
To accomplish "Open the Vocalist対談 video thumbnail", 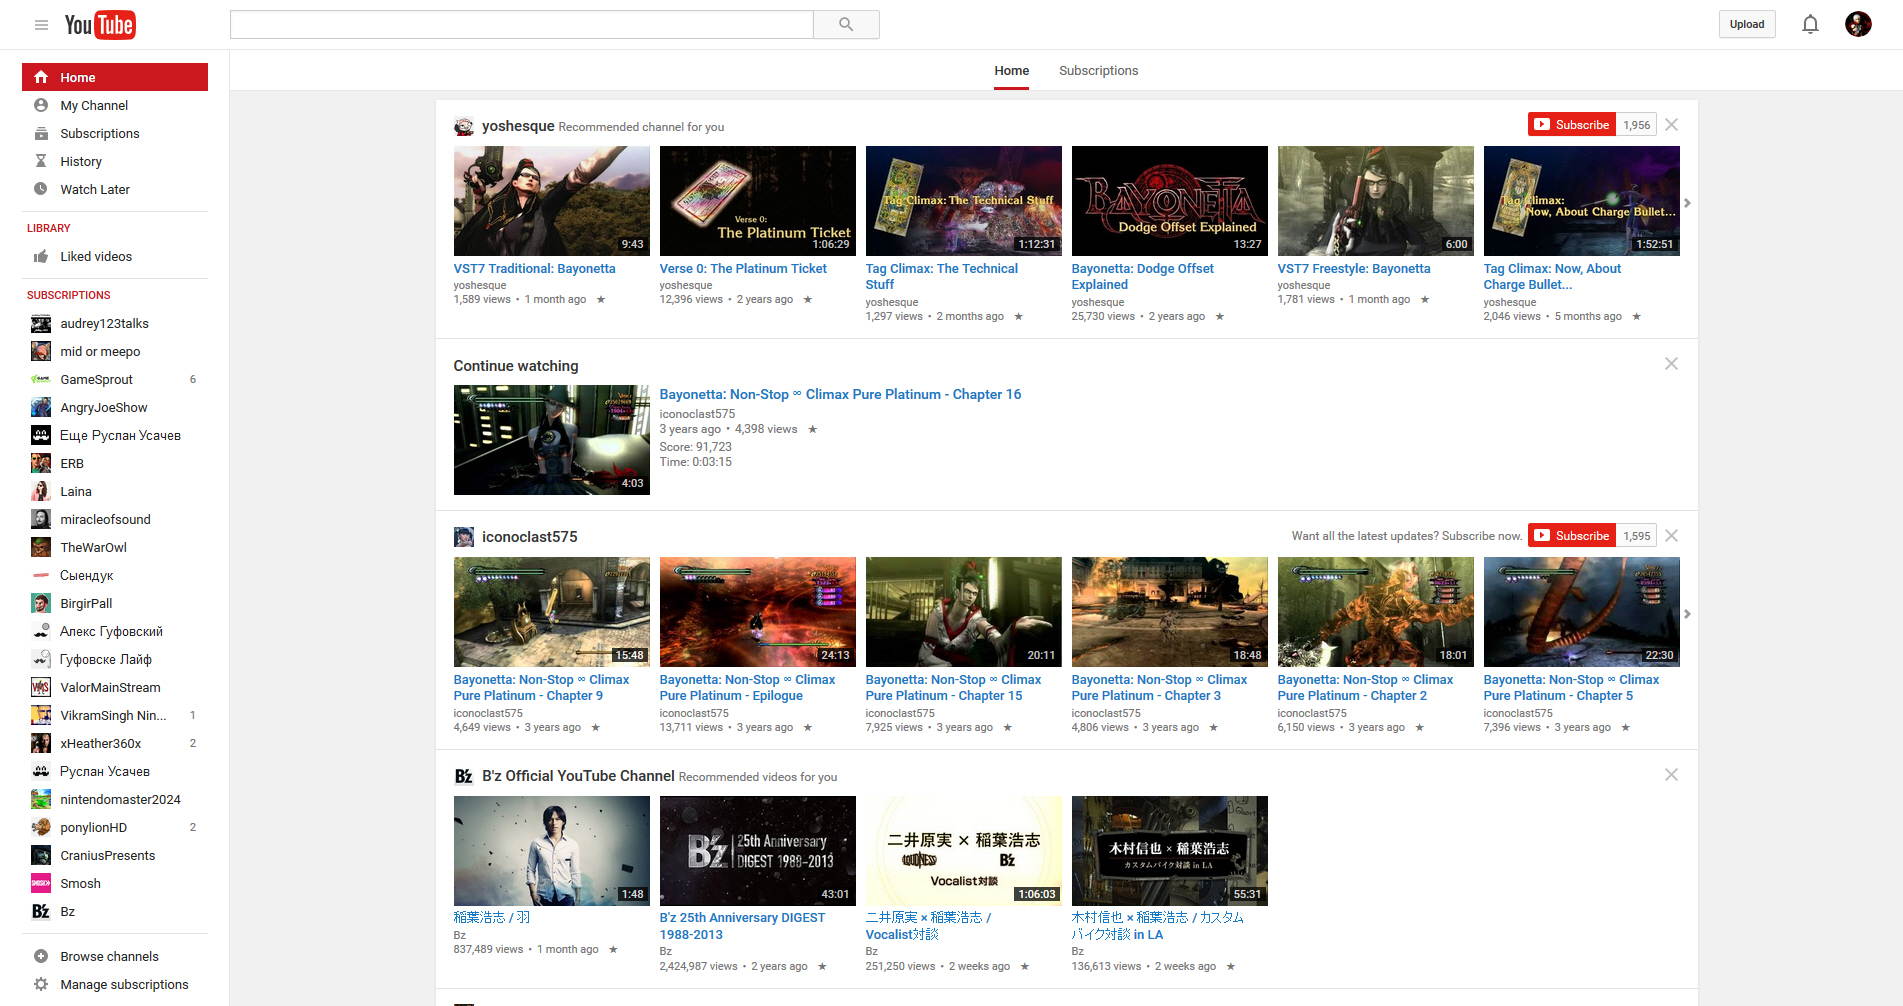I will [963, 851].
